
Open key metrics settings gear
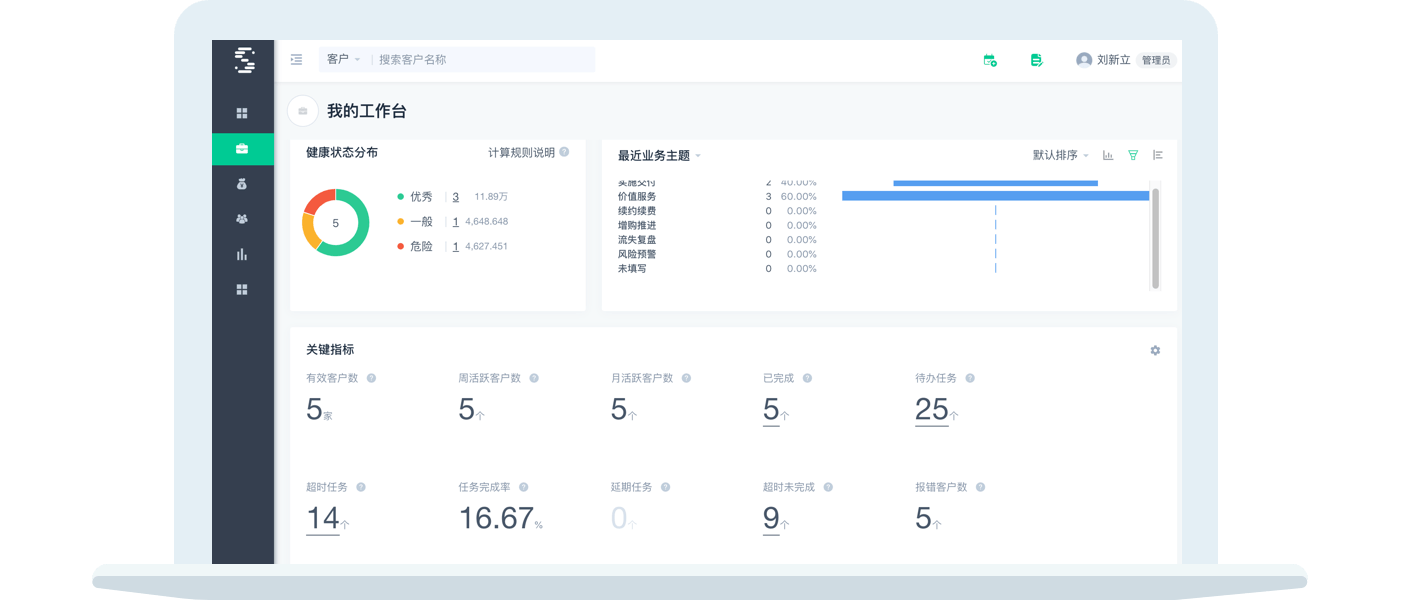point(1155,350)
